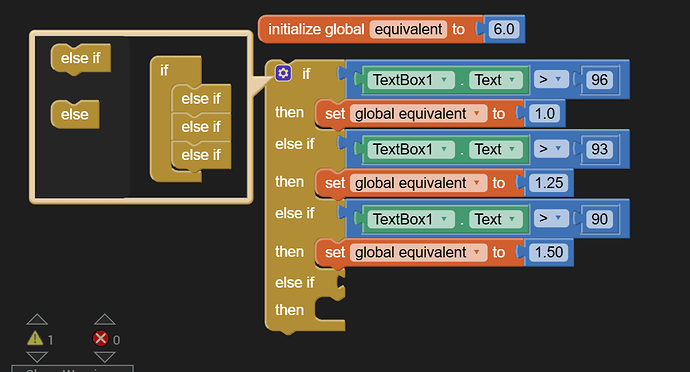Click the 'set' label of the block assigning 1.50
Viewport: 690px width, 372px height.
point(335,253)
